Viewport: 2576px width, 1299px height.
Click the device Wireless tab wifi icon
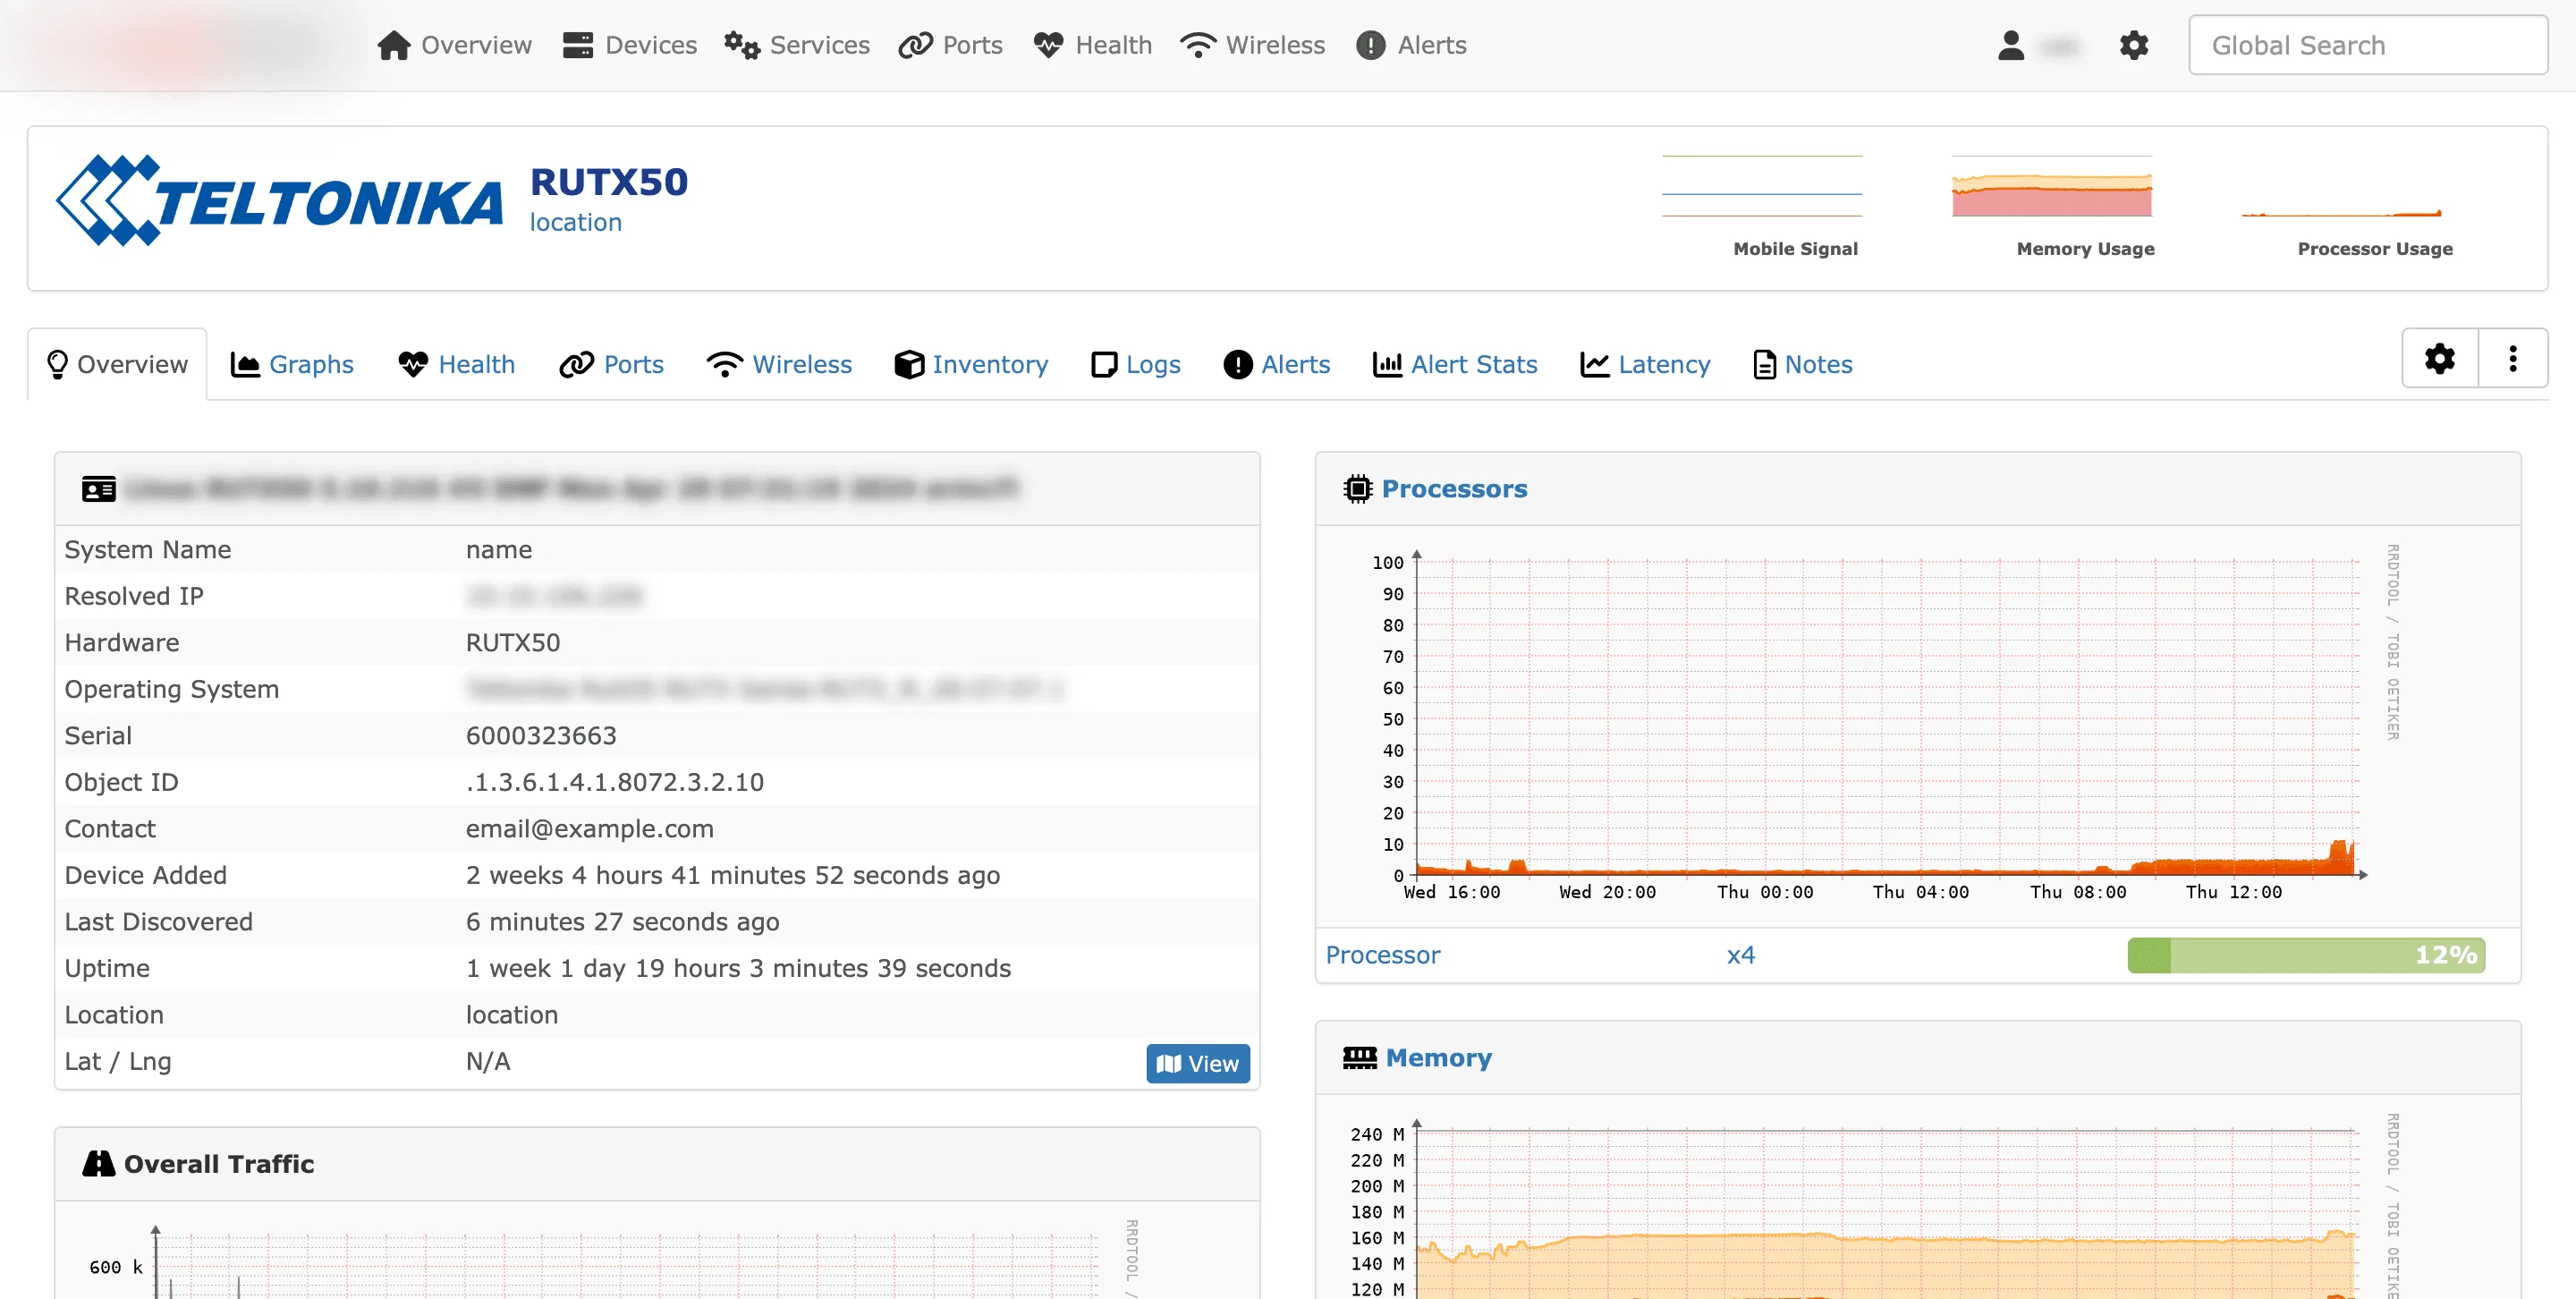point(724,365)
